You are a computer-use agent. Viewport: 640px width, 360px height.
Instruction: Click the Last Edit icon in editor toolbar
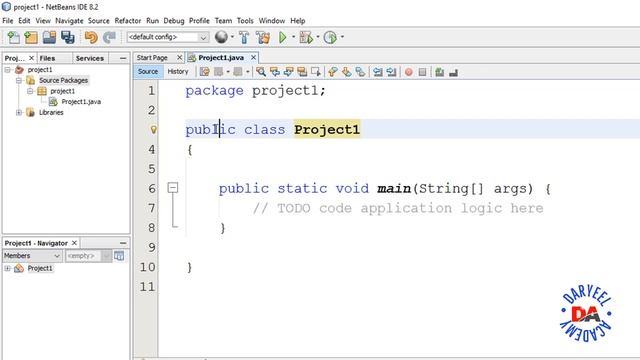click(x=205, y=72)
